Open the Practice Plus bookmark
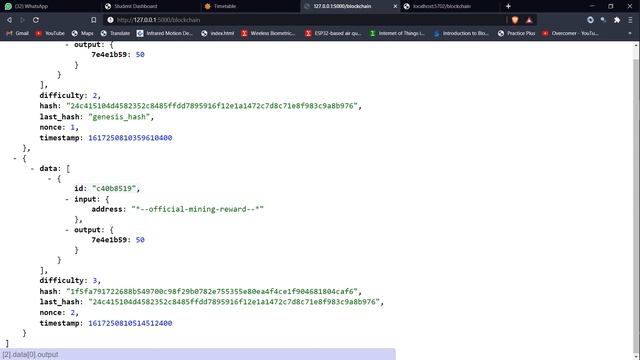This screenshot has width=640, height=360. [x=516, y=33]
